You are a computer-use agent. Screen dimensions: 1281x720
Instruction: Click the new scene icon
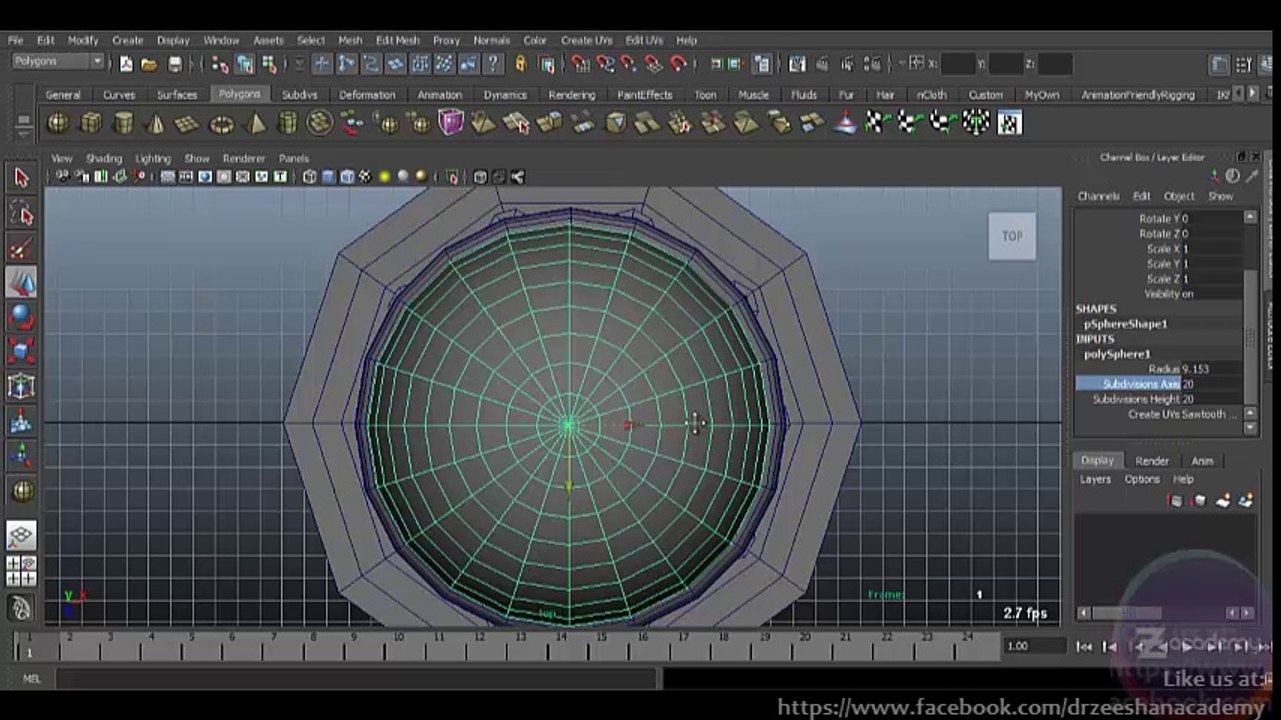click(126, 64)
